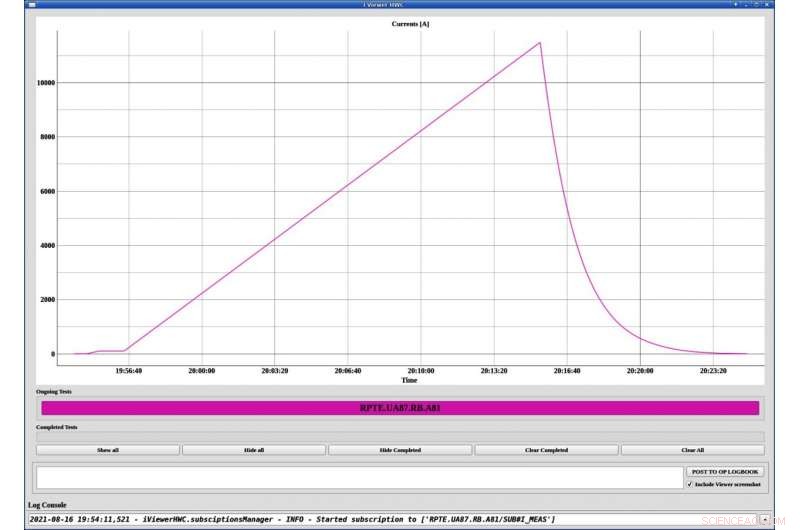The image size is (800, 530).
Task: Toggle Include Viewer screenshot checkbox
Action: coord(690,484)
